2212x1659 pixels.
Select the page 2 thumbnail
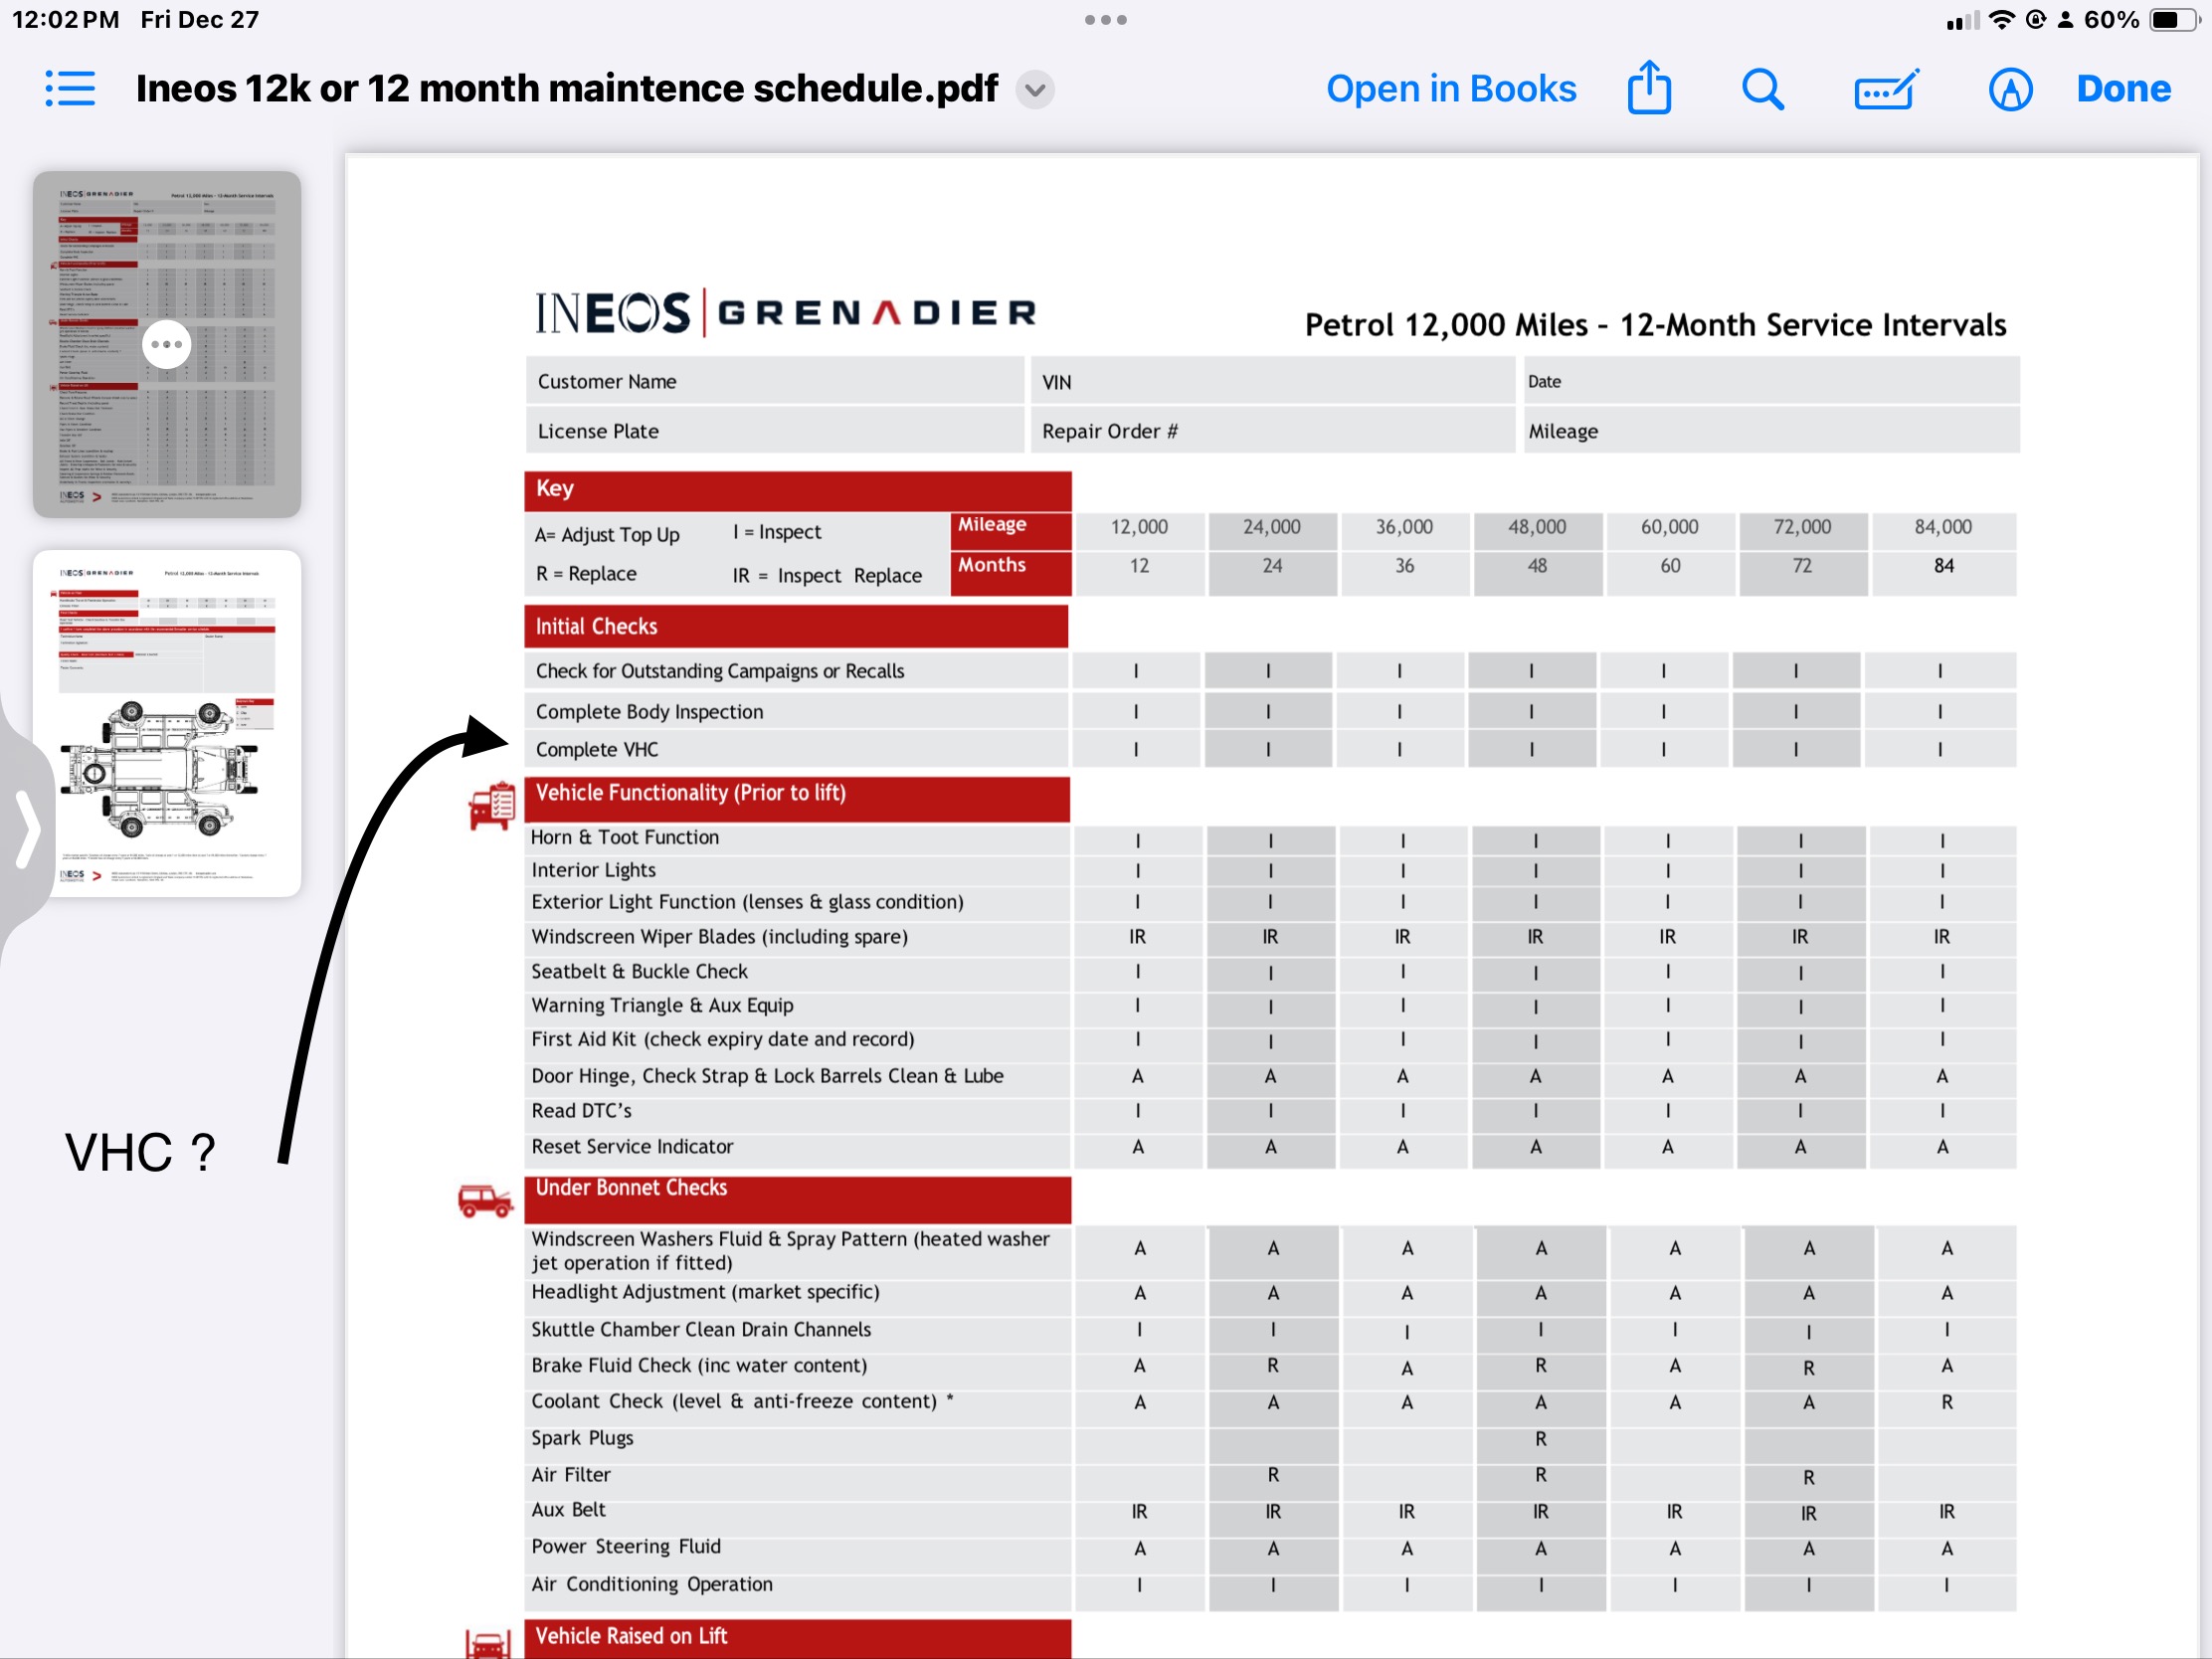click(x=166, y=722)
